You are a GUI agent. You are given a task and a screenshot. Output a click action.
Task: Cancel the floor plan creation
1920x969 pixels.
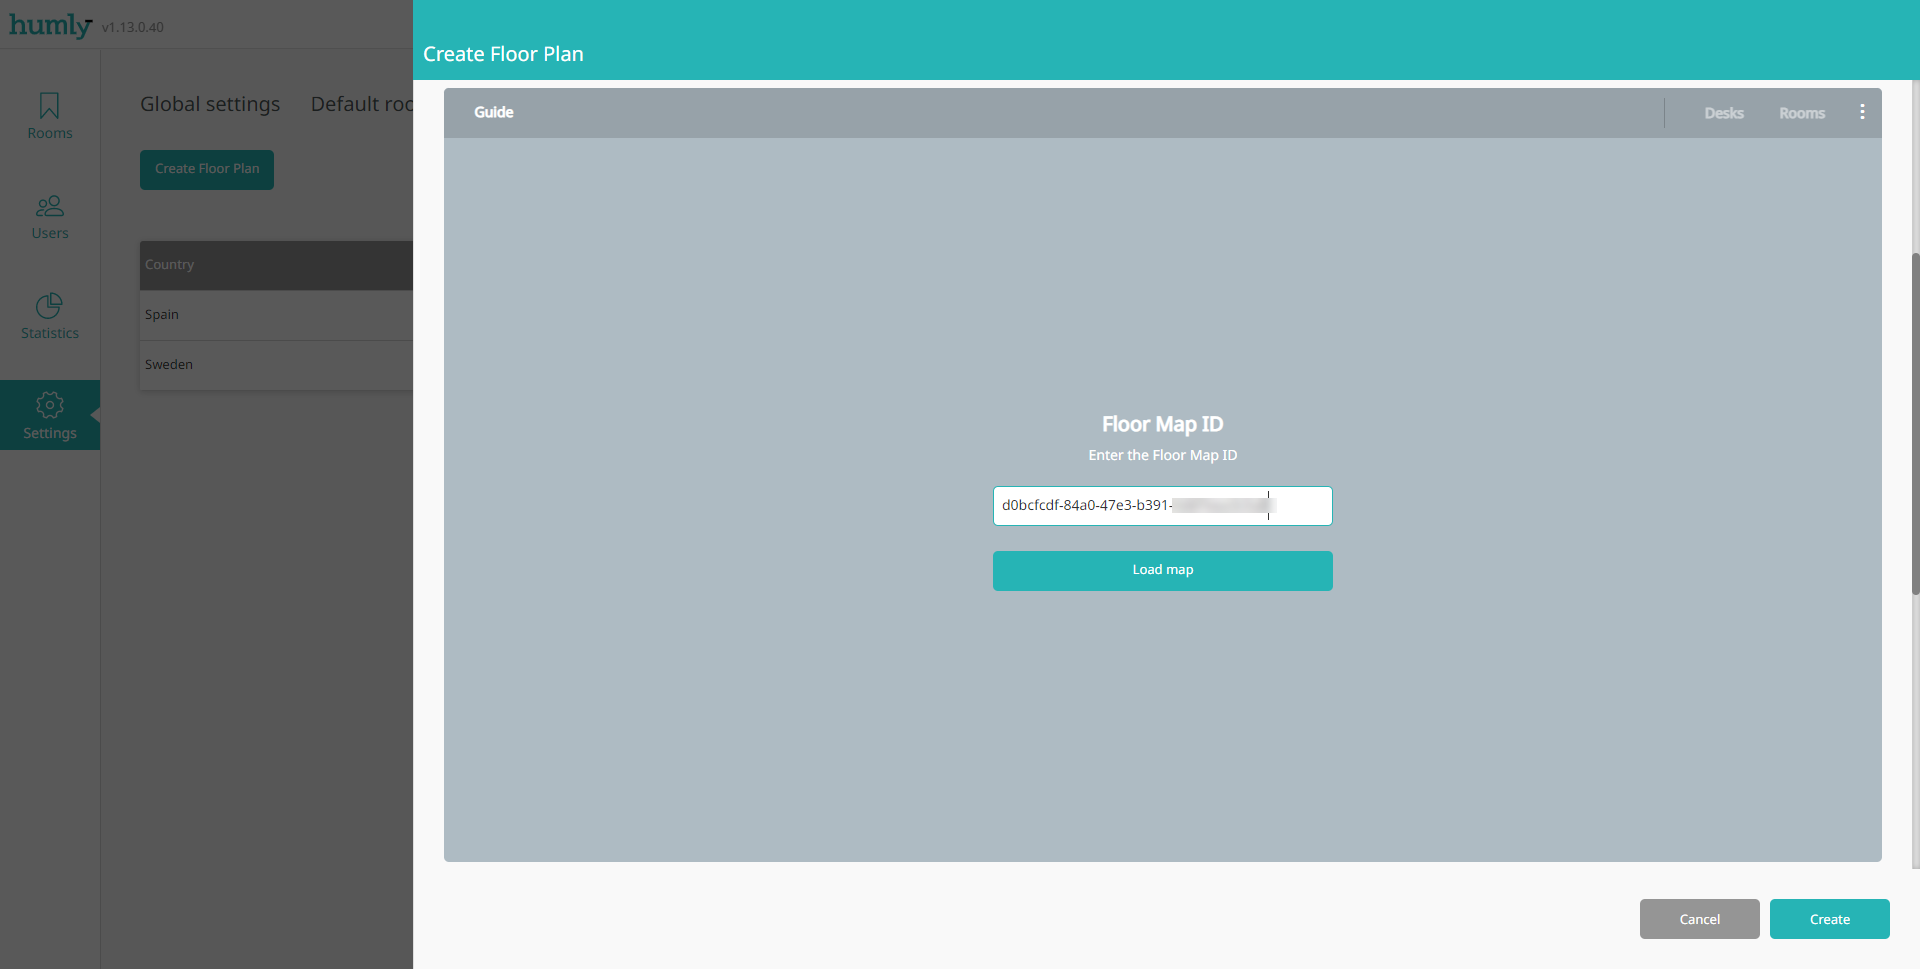point(1699,919)
